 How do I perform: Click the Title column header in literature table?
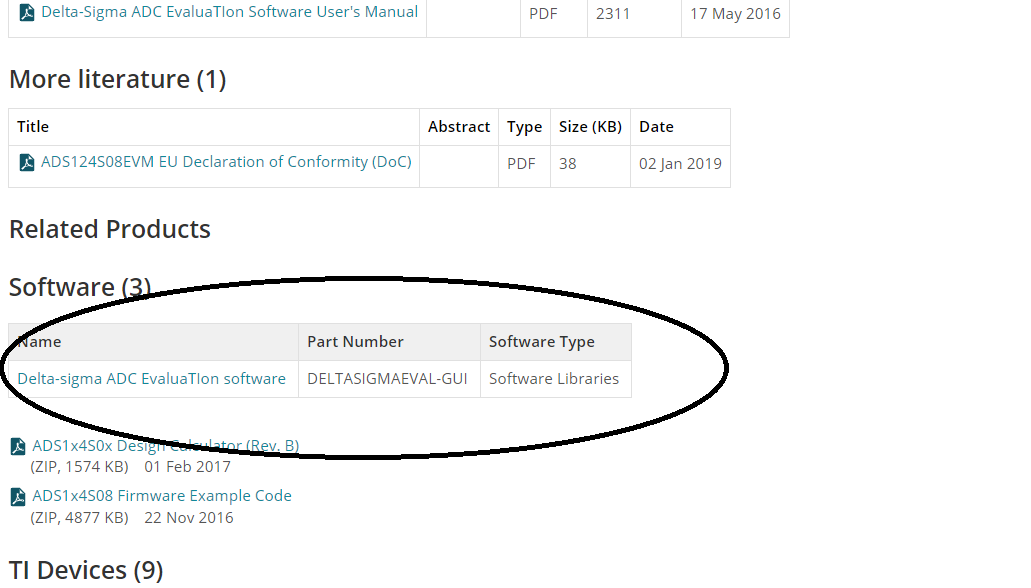(x=214, y=127)
